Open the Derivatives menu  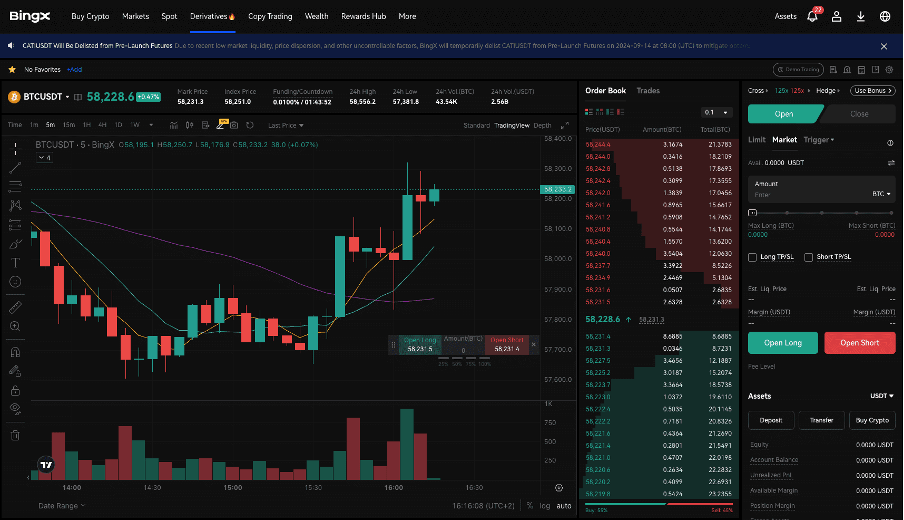pyautogui.click(x=212, y=16)
